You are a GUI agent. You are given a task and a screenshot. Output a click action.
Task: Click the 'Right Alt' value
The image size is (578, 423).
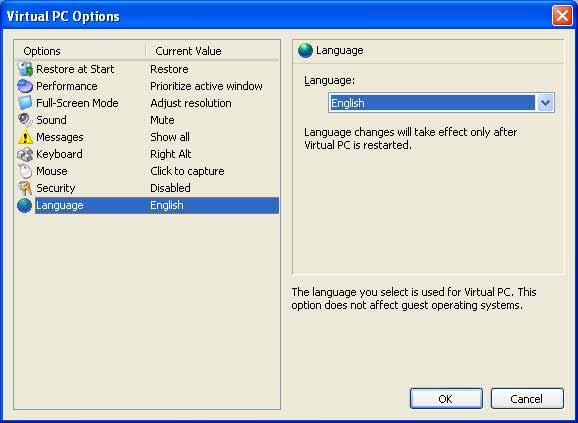click(x=170, y=154)
